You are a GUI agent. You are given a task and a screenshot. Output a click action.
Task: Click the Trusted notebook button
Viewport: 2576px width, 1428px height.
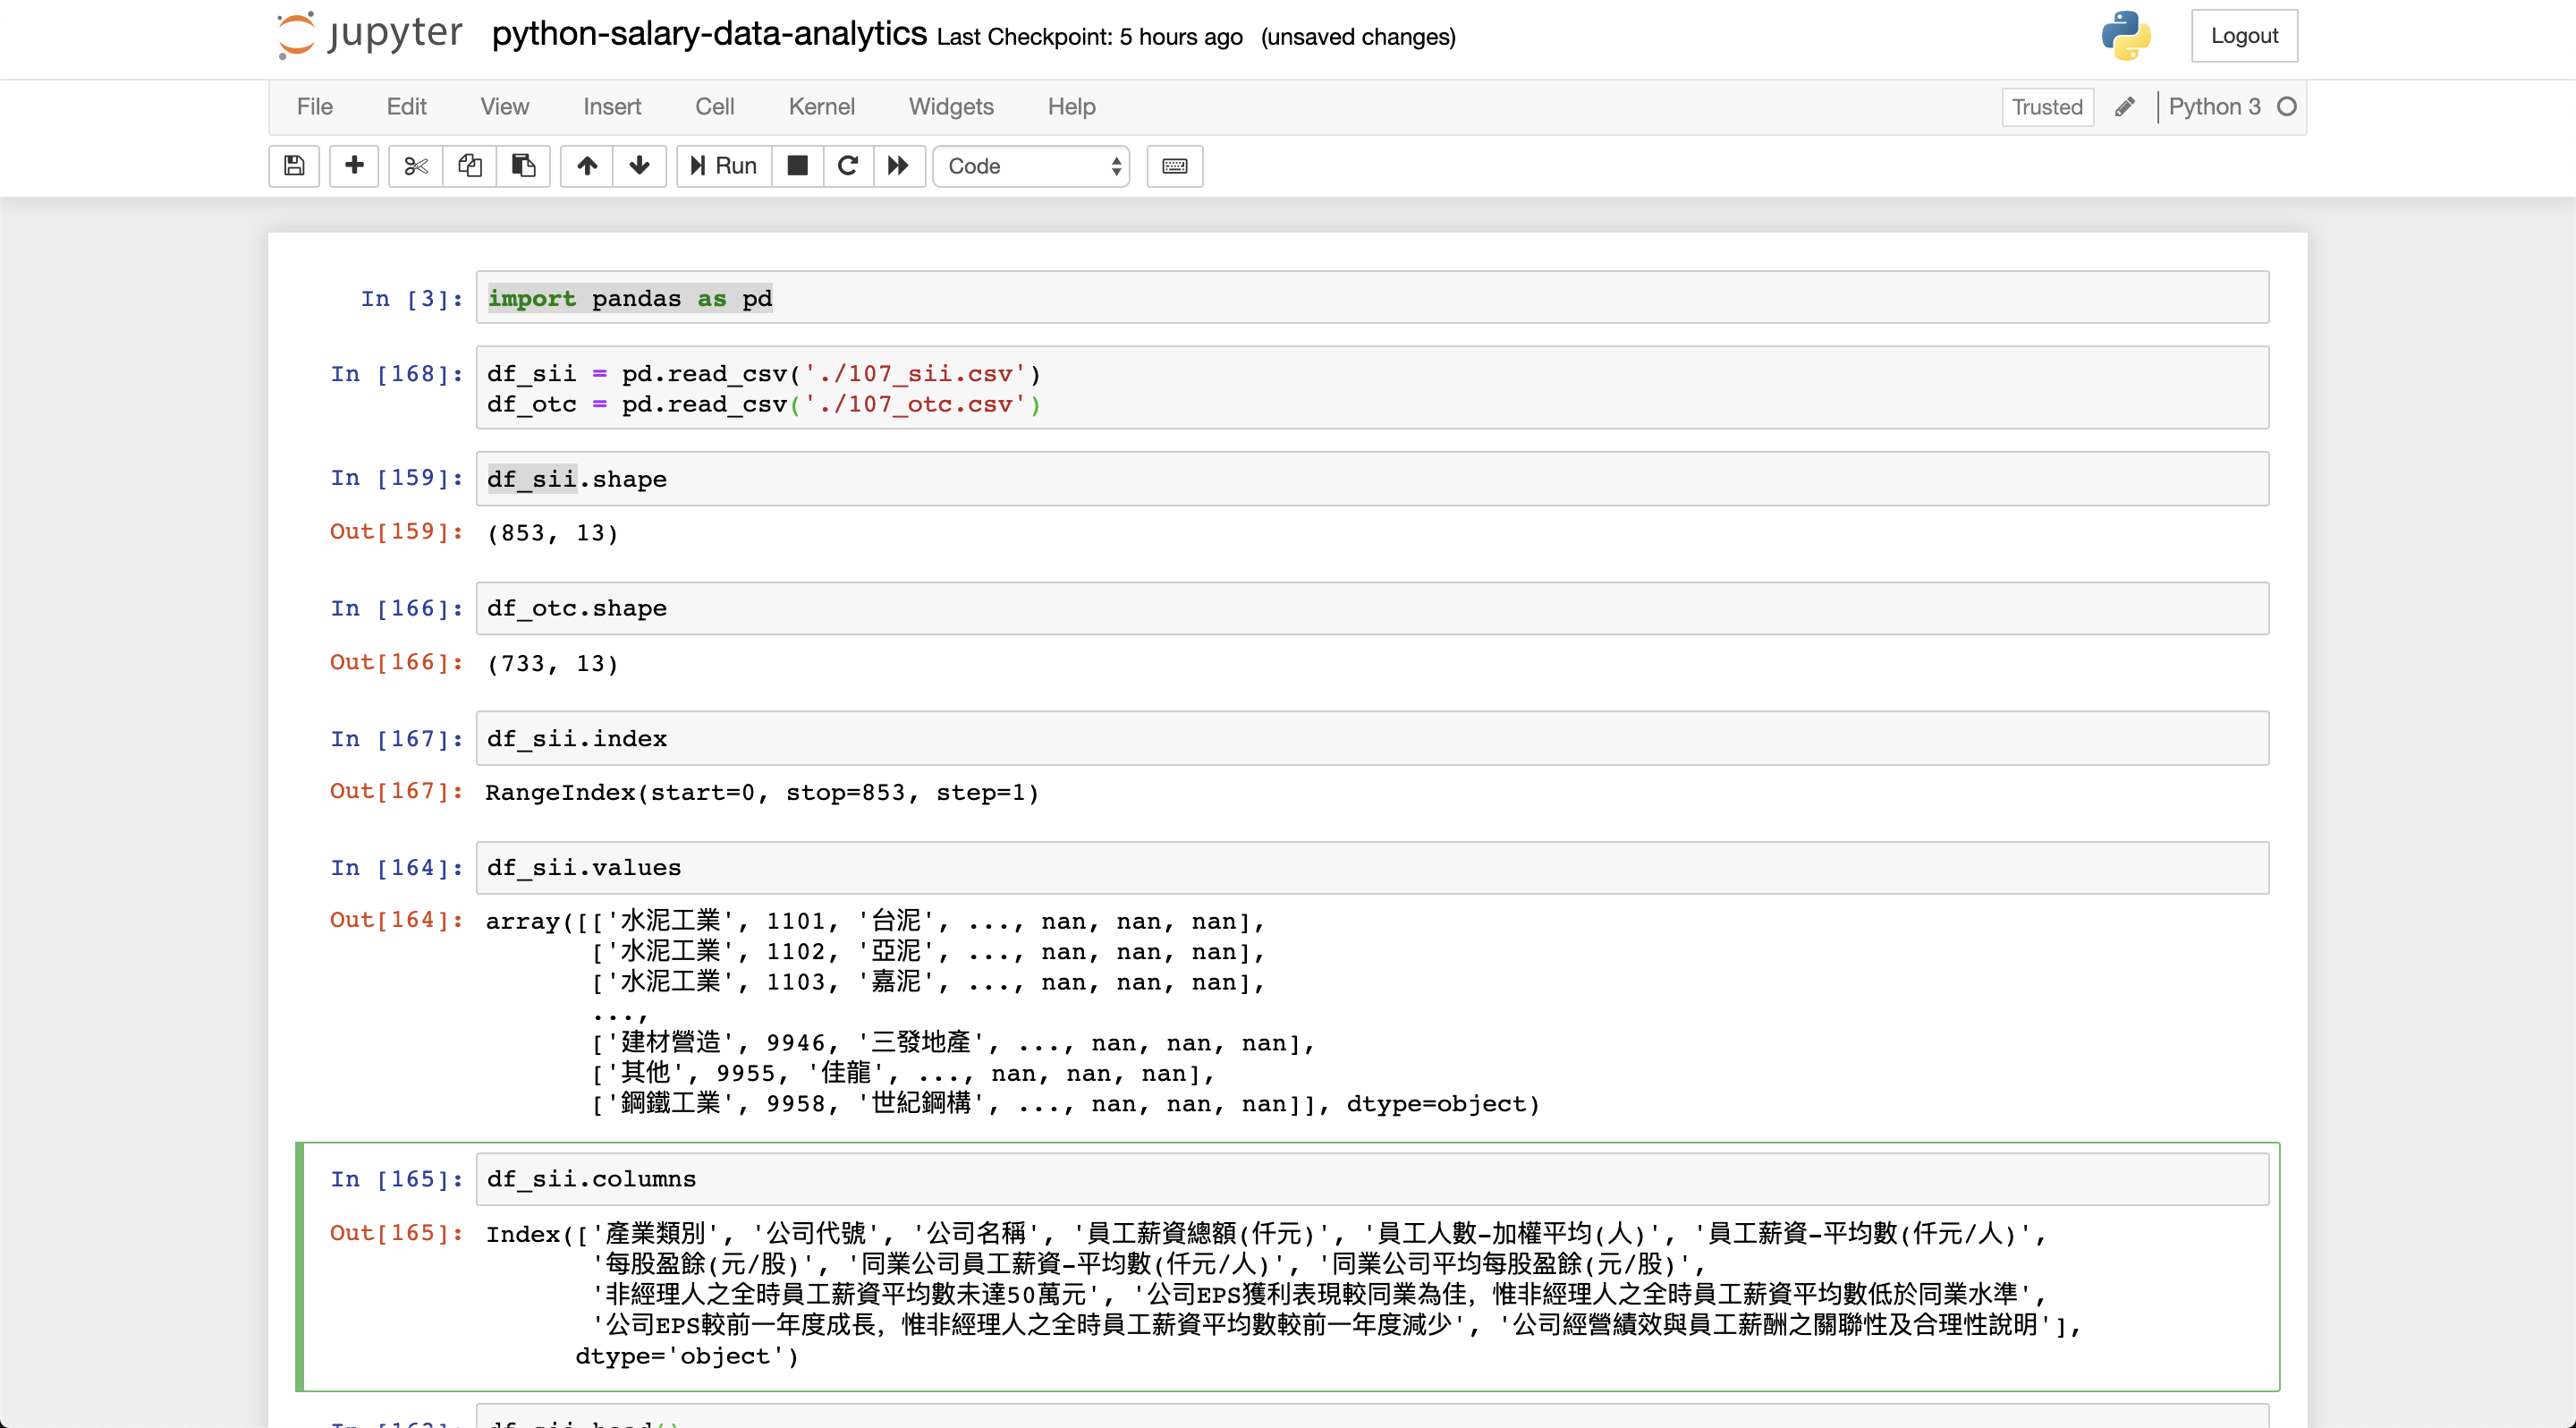2047,107
